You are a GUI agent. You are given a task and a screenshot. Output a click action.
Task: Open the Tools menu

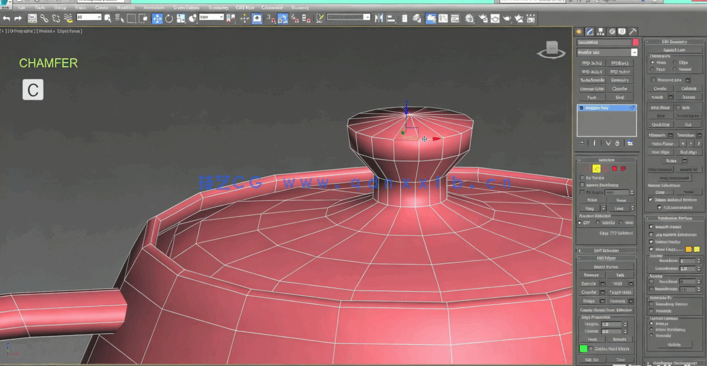(x=40, y=8)
